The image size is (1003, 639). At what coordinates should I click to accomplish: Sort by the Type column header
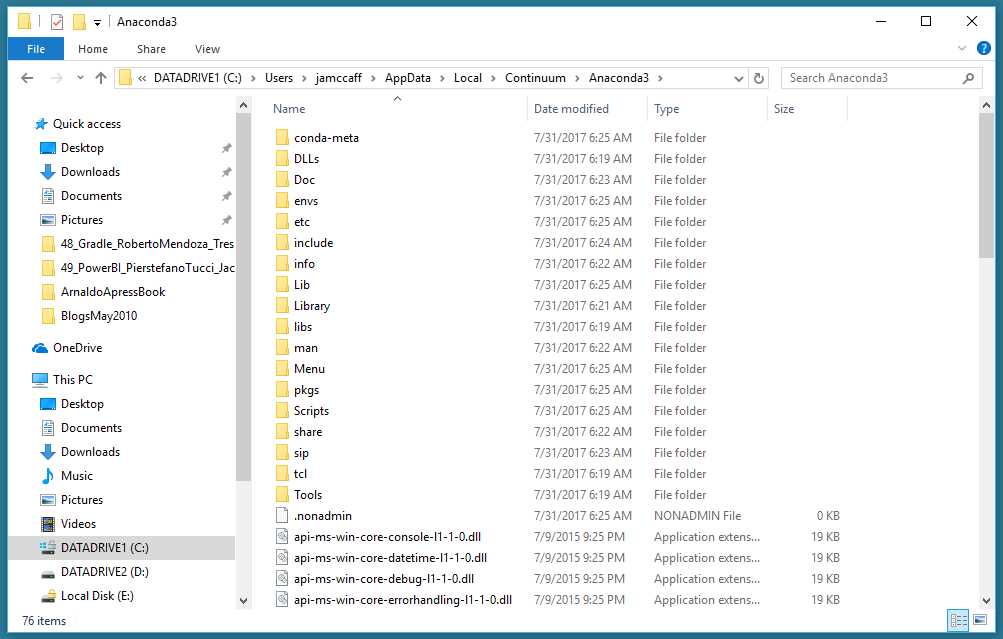[667, 109]
